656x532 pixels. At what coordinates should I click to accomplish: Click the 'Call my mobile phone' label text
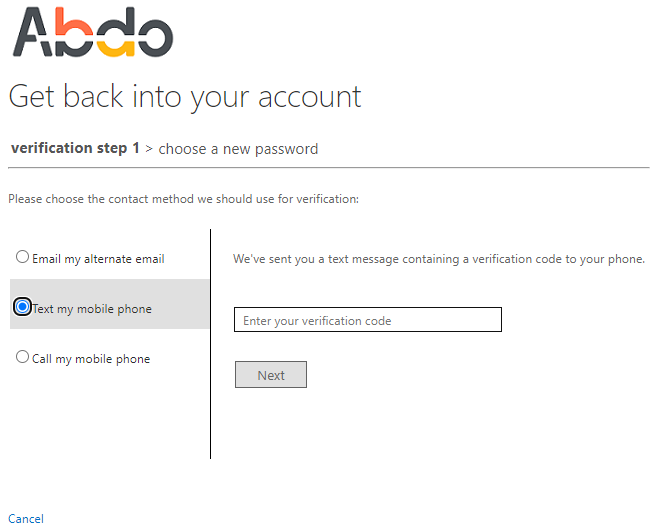click(91, 359)
